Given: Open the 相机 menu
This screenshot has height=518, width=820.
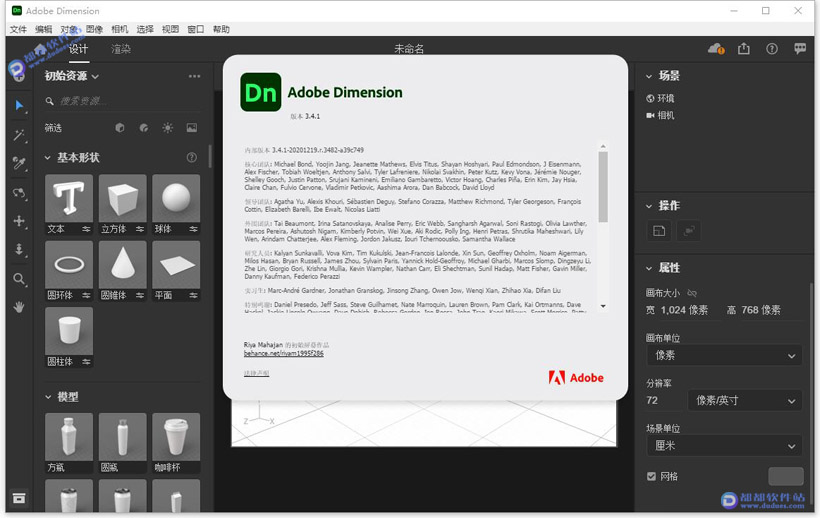Looking at the screenshot, I should pyautogui.click(x=120, y=29).
